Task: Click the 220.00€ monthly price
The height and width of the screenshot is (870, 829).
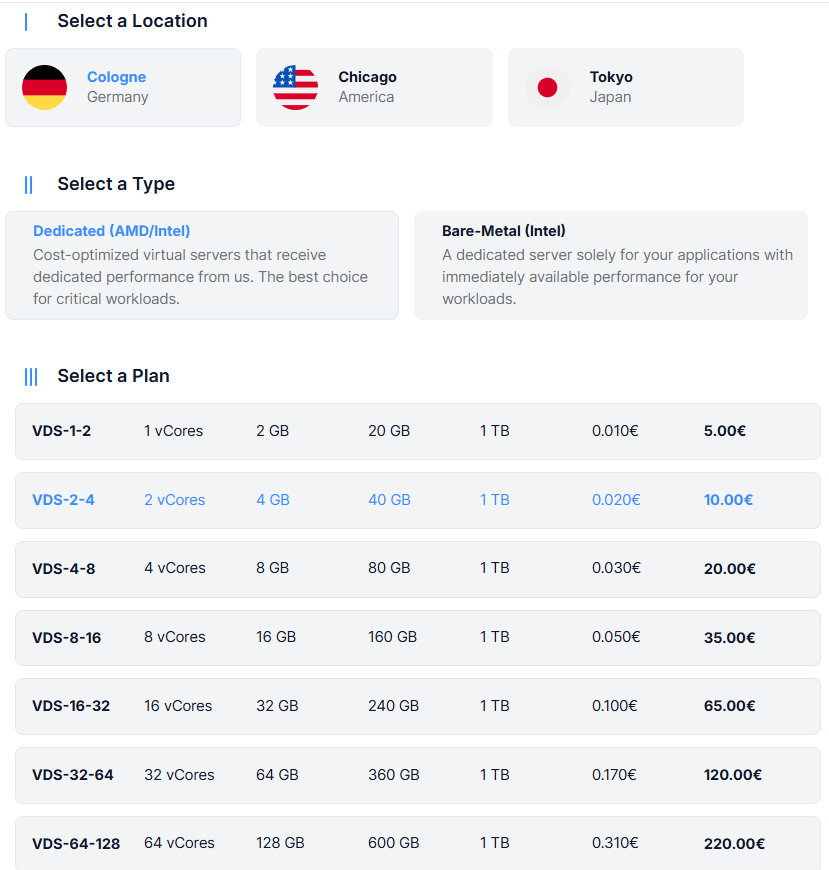Action: (x=734, y=844)
